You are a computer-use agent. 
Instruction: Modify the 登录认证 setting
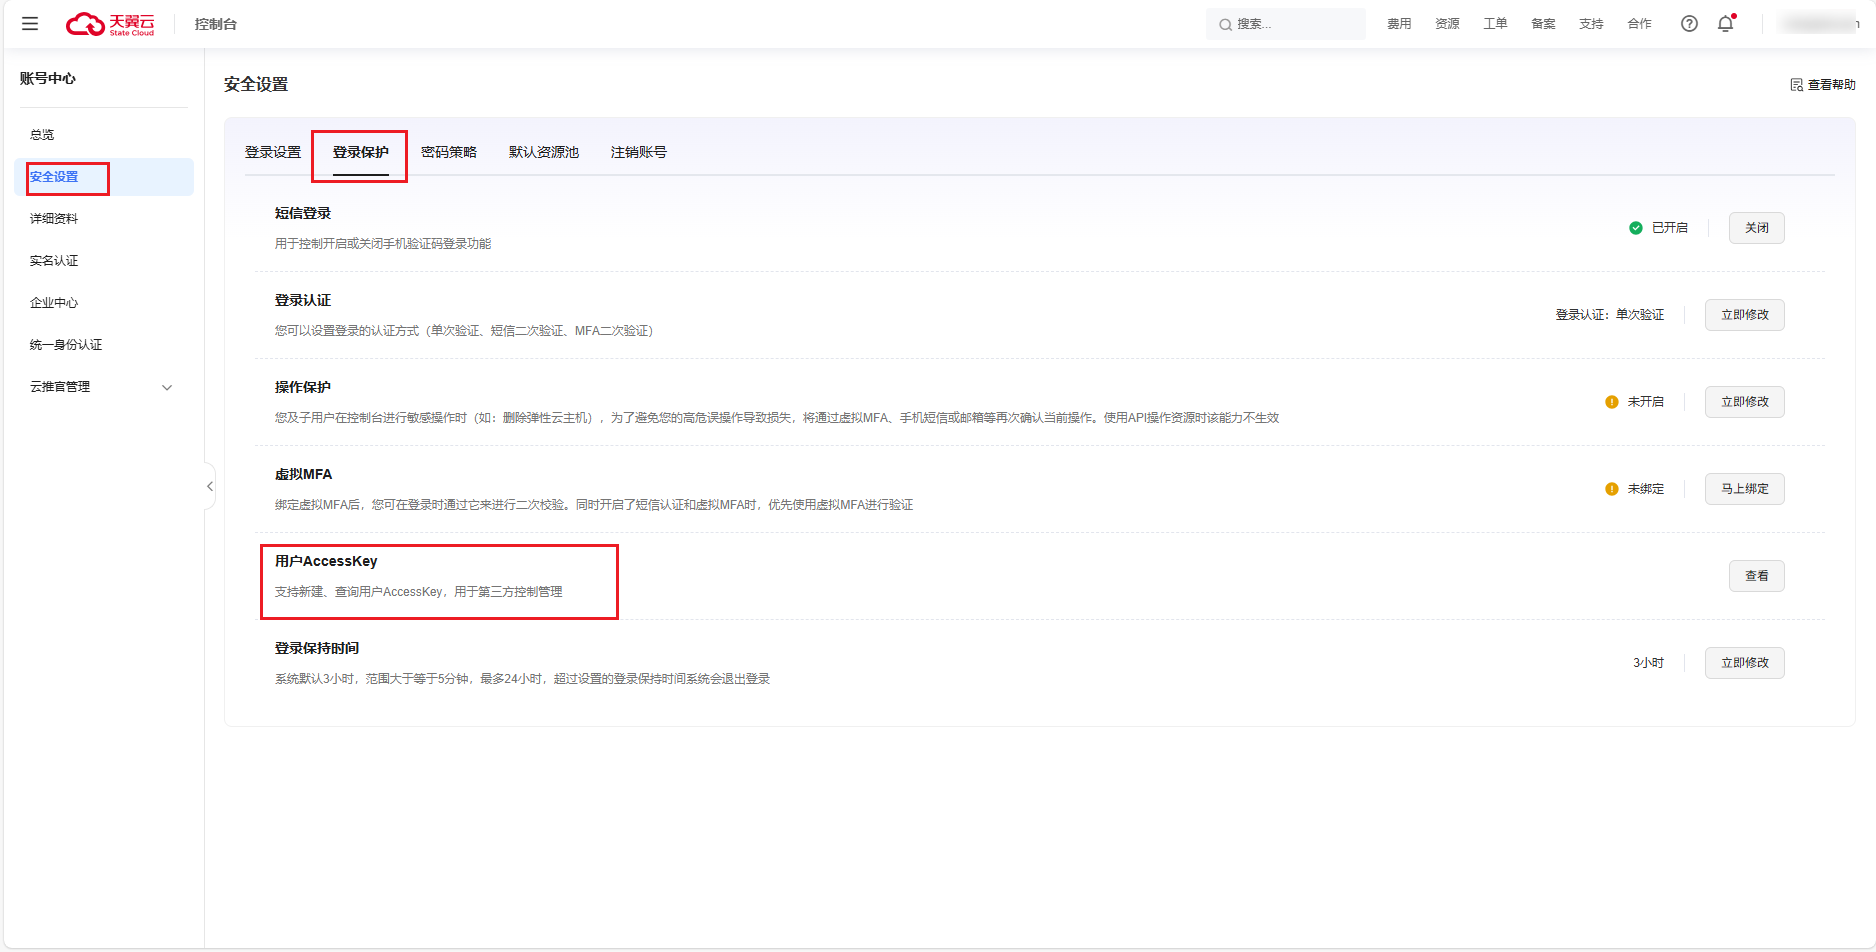click(x=1744, y=315)
